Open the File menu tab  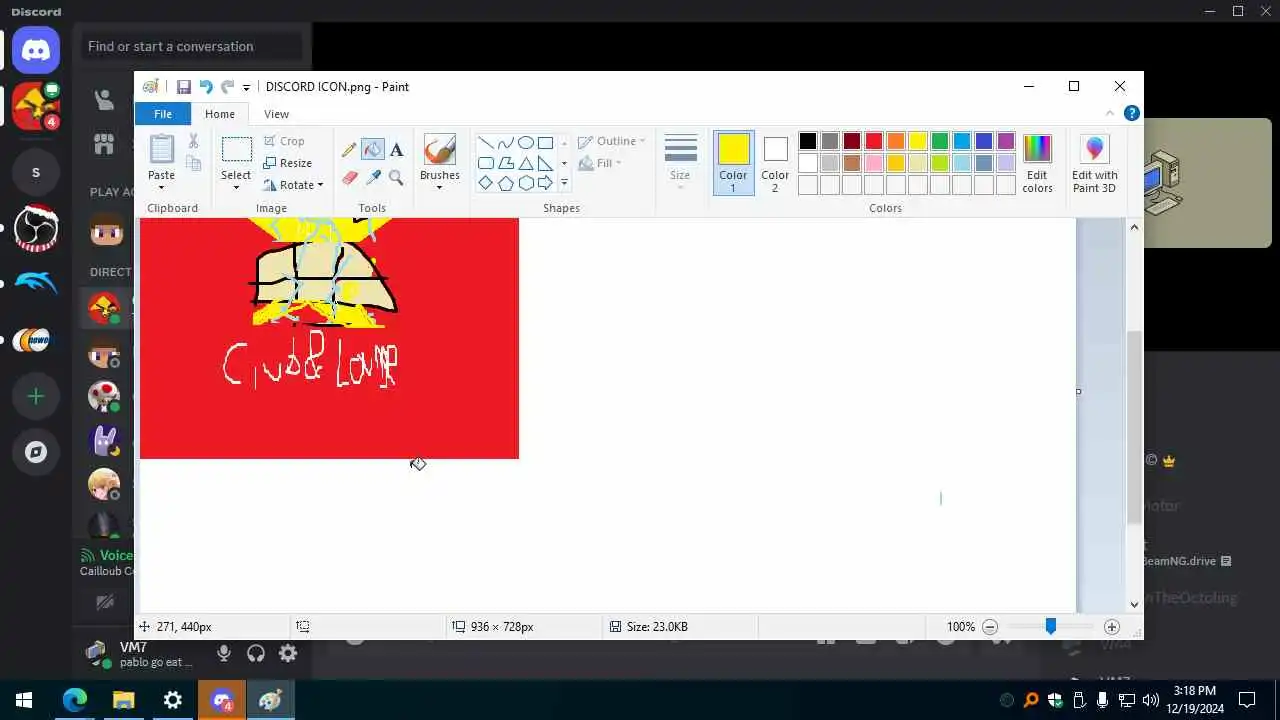(162, 114)
